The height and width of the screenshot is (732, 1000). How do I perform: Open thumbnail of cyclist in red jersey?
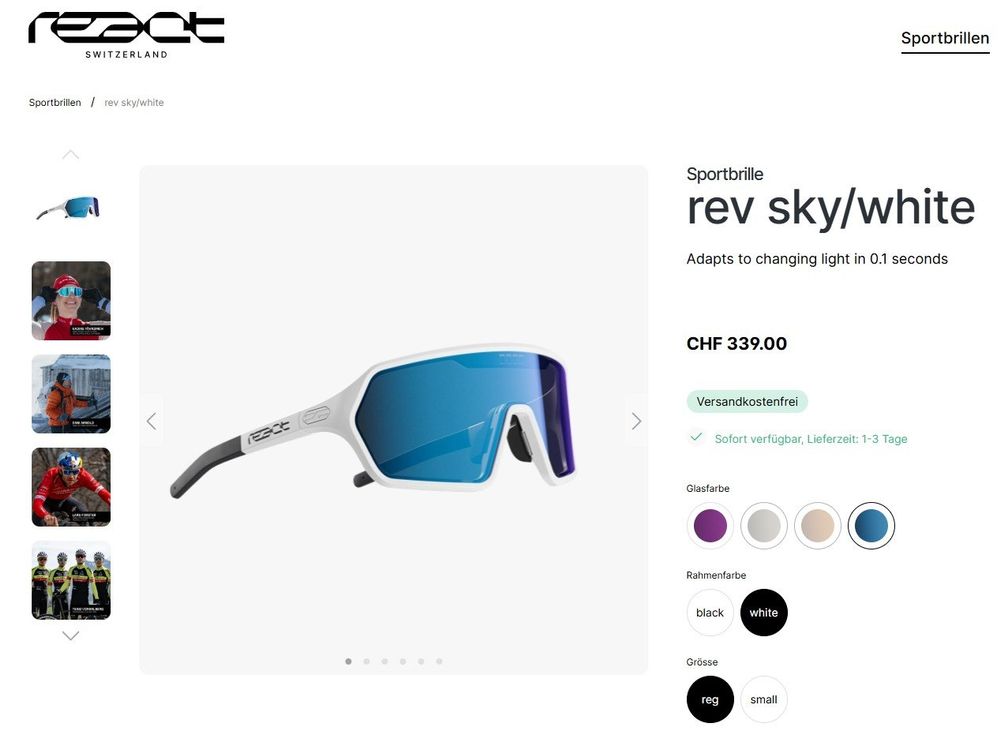point(71,487)
